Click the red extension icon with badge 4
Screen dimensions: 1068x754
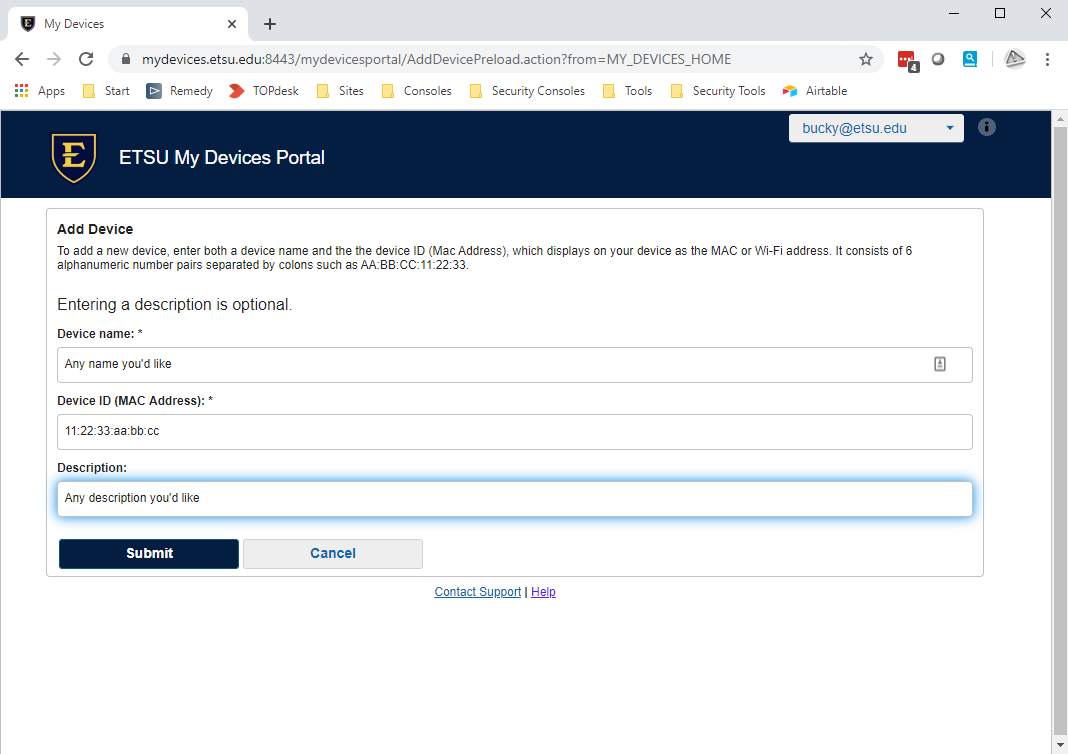click(x=906, y=59)
